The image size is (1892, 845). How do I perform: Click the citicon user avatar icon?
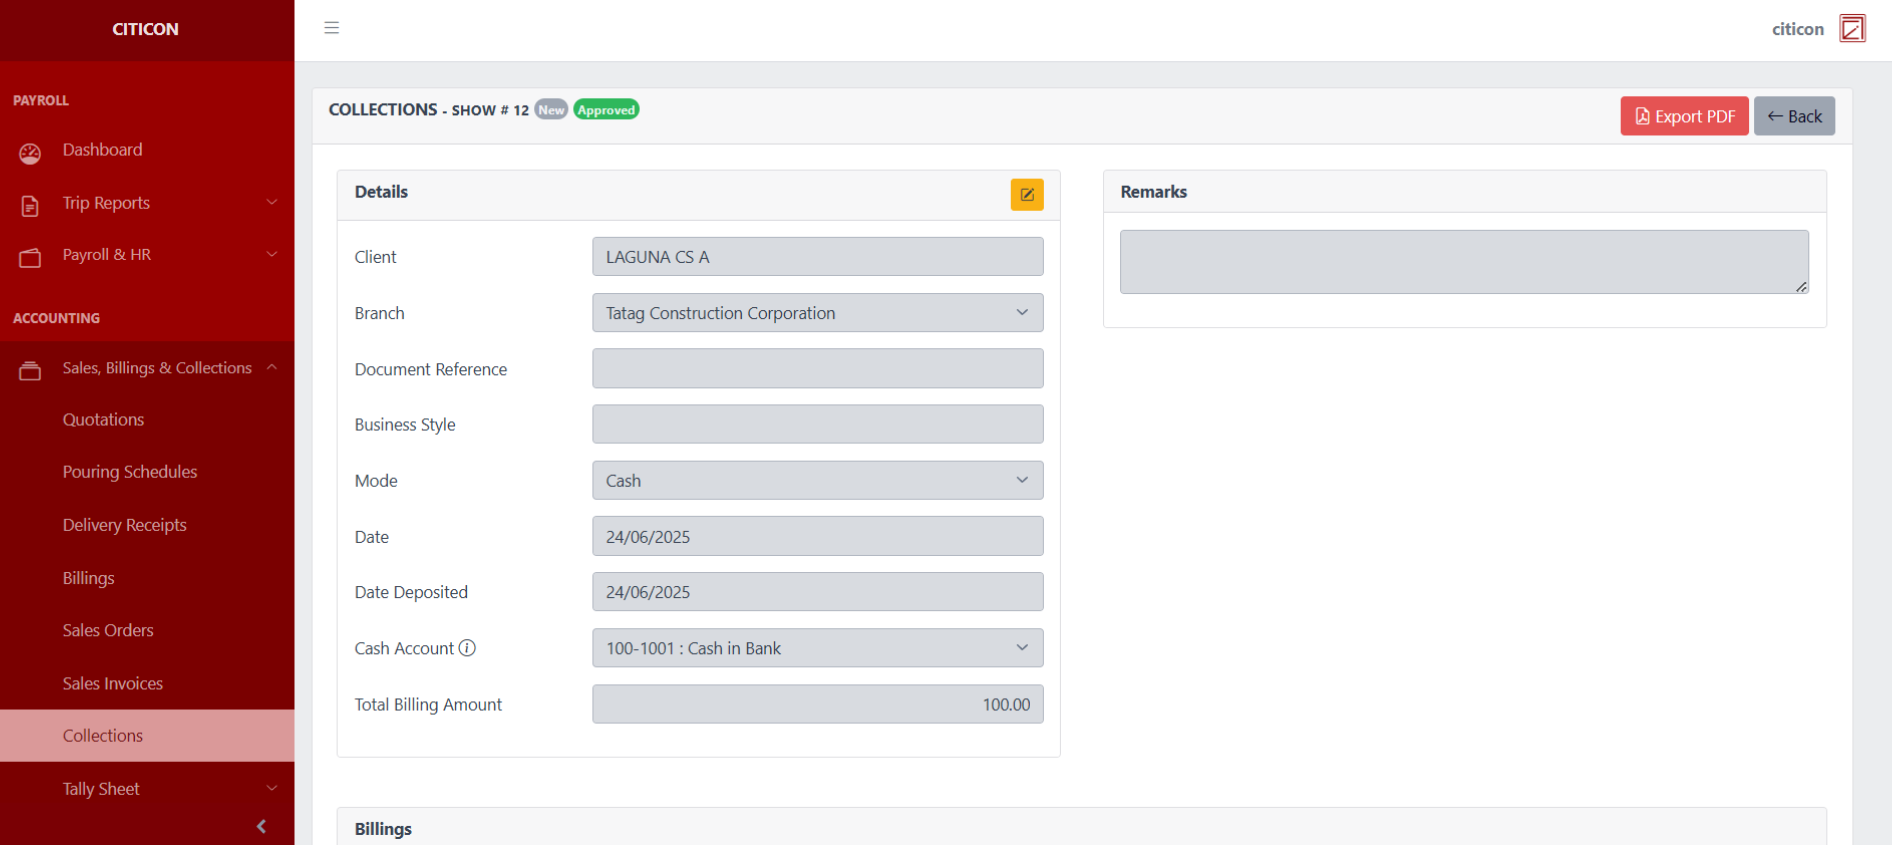[x=1851, y=29]
